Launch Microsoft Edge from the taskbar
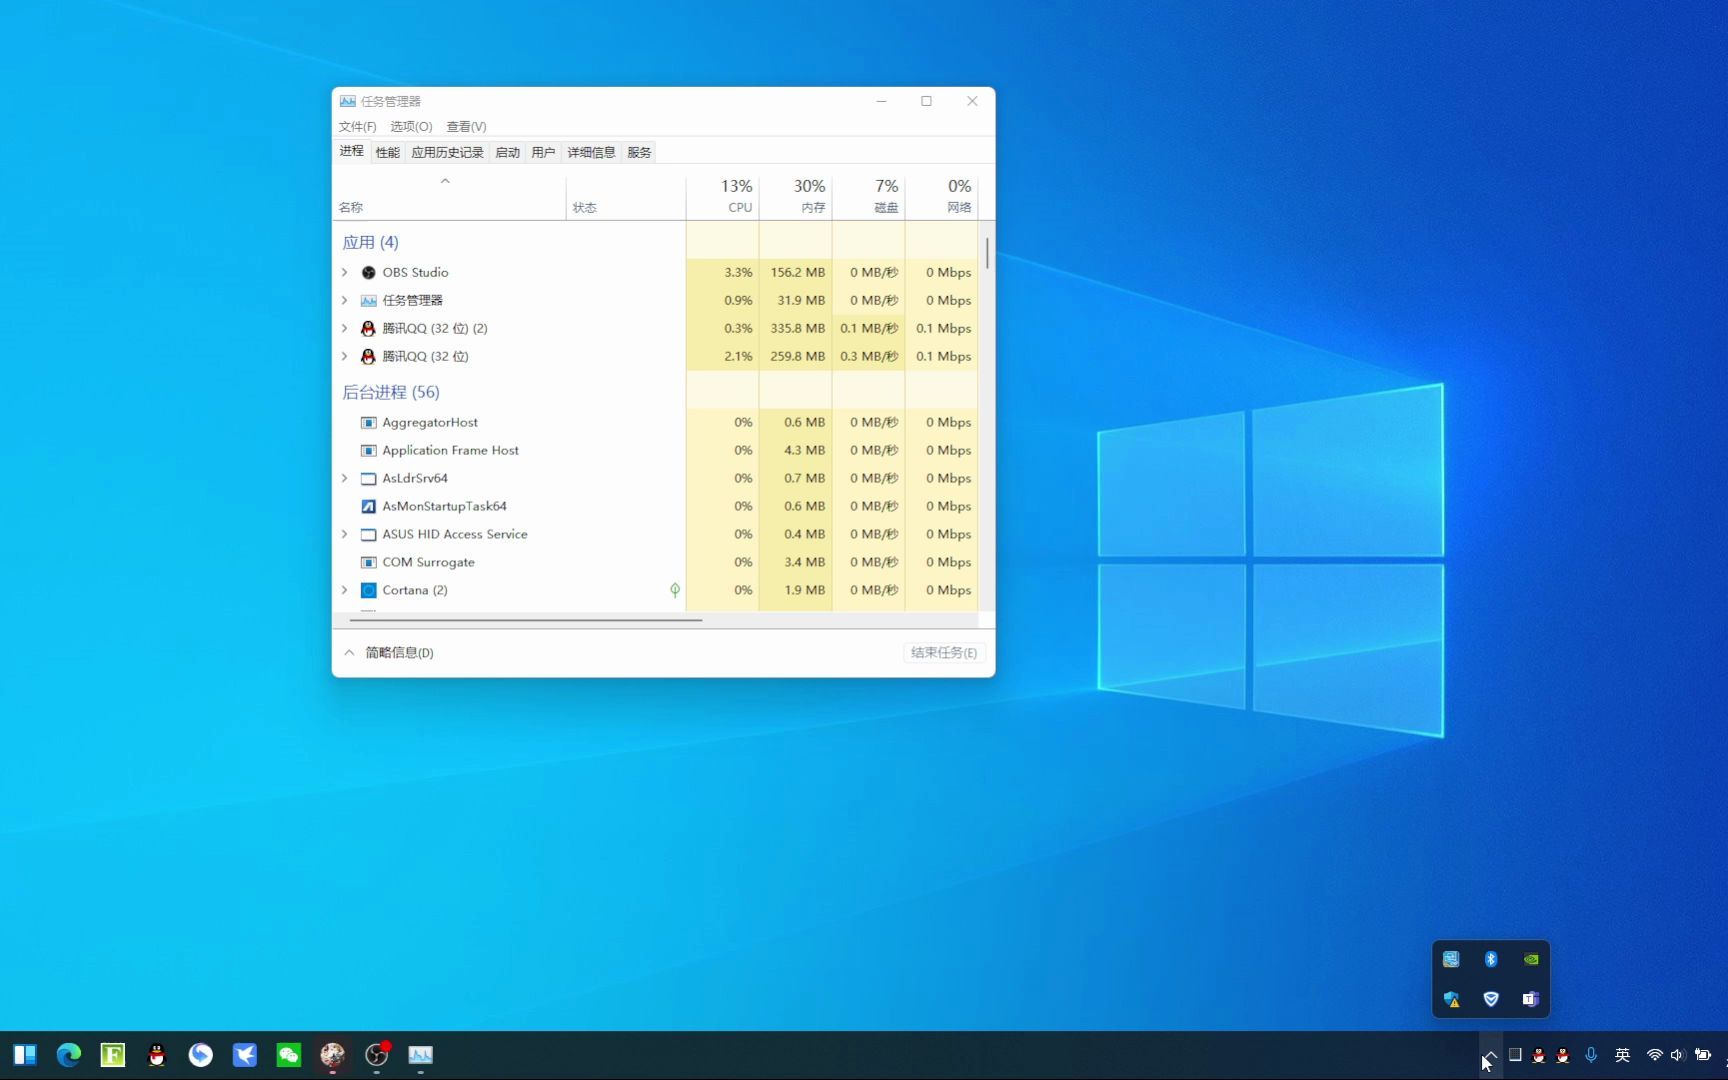1728x1080 pixels. click(69, 1055)
